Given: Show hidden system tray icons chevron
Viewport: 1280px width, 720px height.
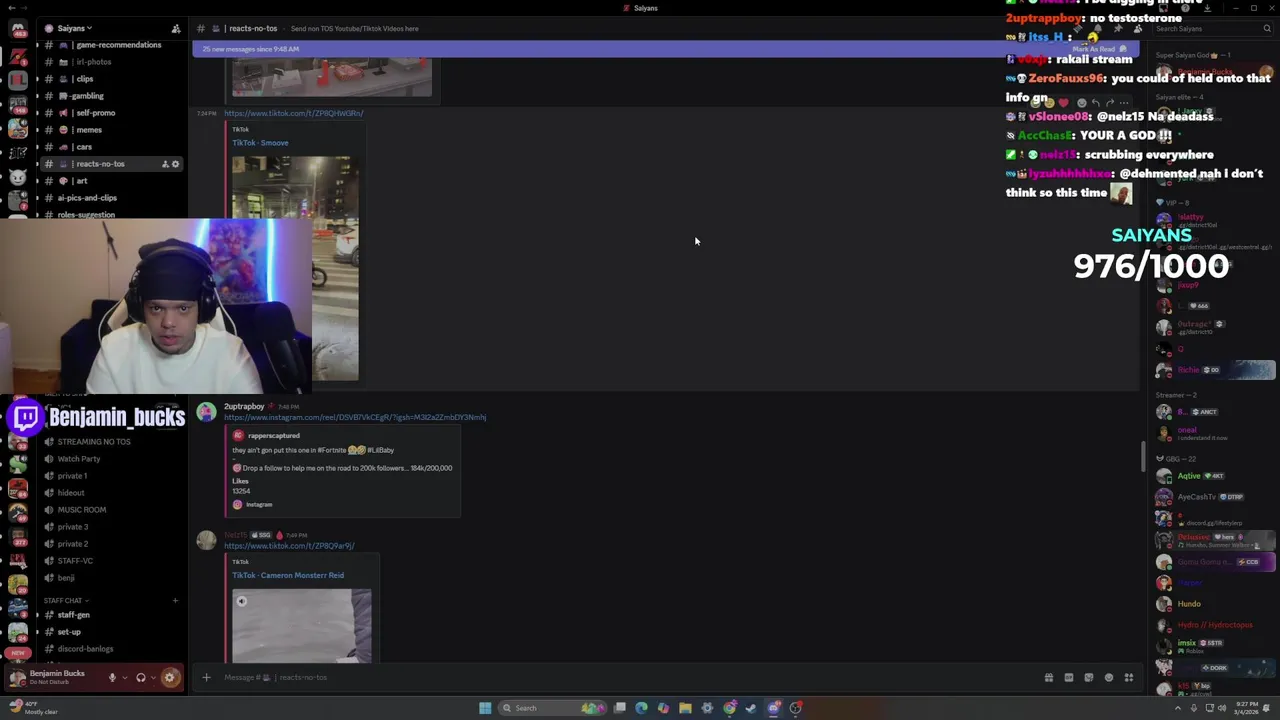Looking at the screenshot, I should click(1179, 708).
